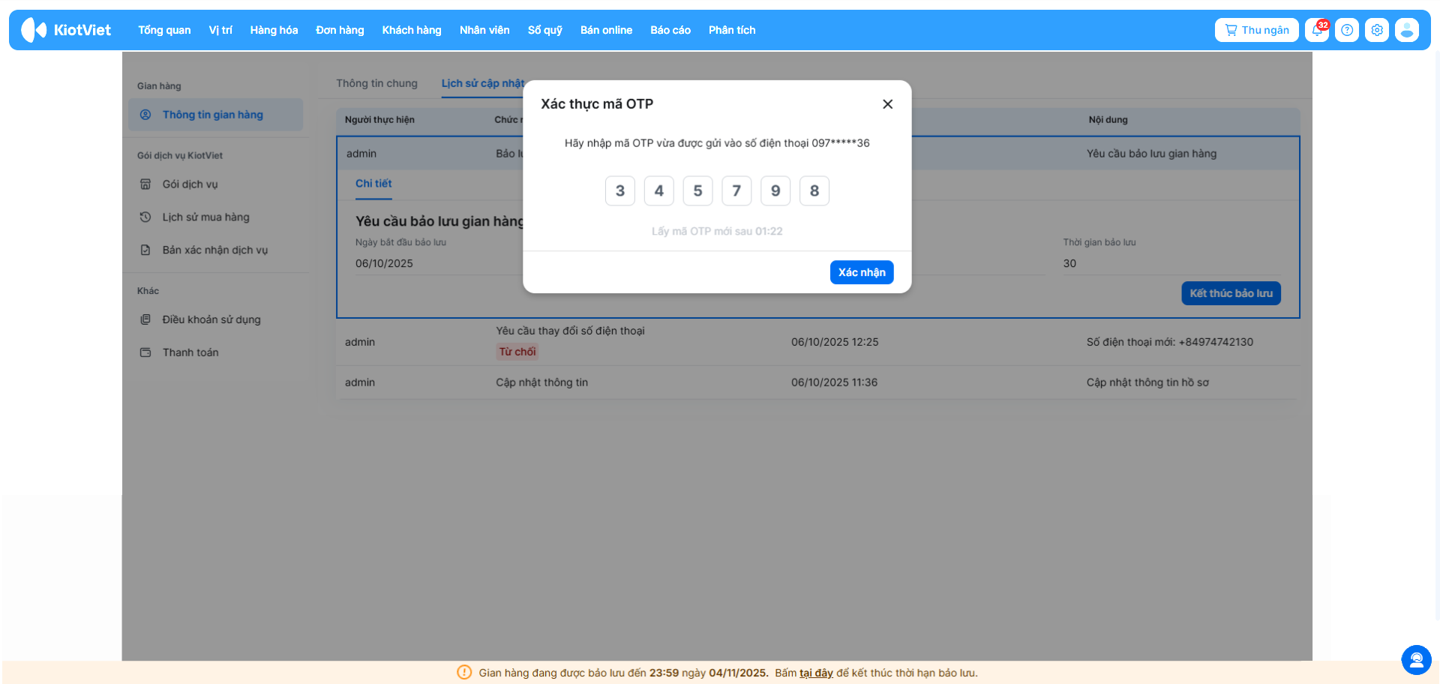Switch to the Lịch sử cập nhật tab

point(483,83)
